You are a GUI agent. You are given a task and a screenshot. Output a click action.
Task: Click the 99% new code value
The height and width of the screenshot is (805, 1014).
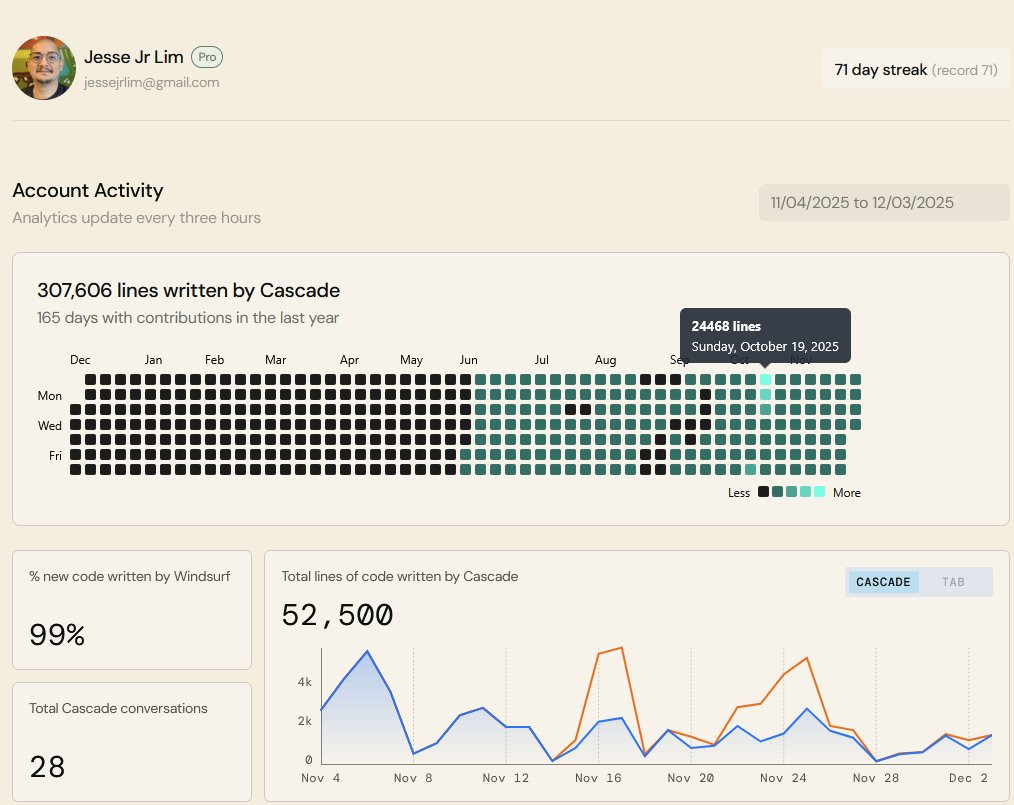tap(57, 634)
